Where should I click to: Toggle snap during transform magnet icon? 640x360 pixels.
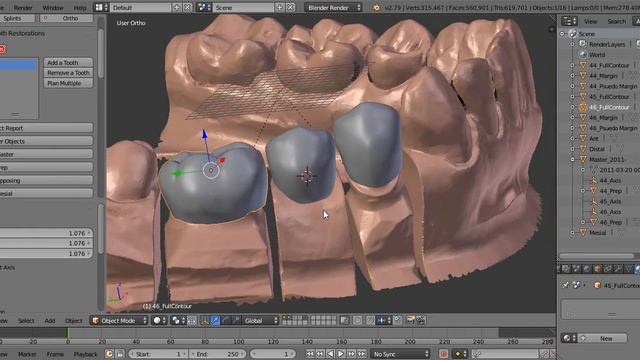(x=371, y=321)
